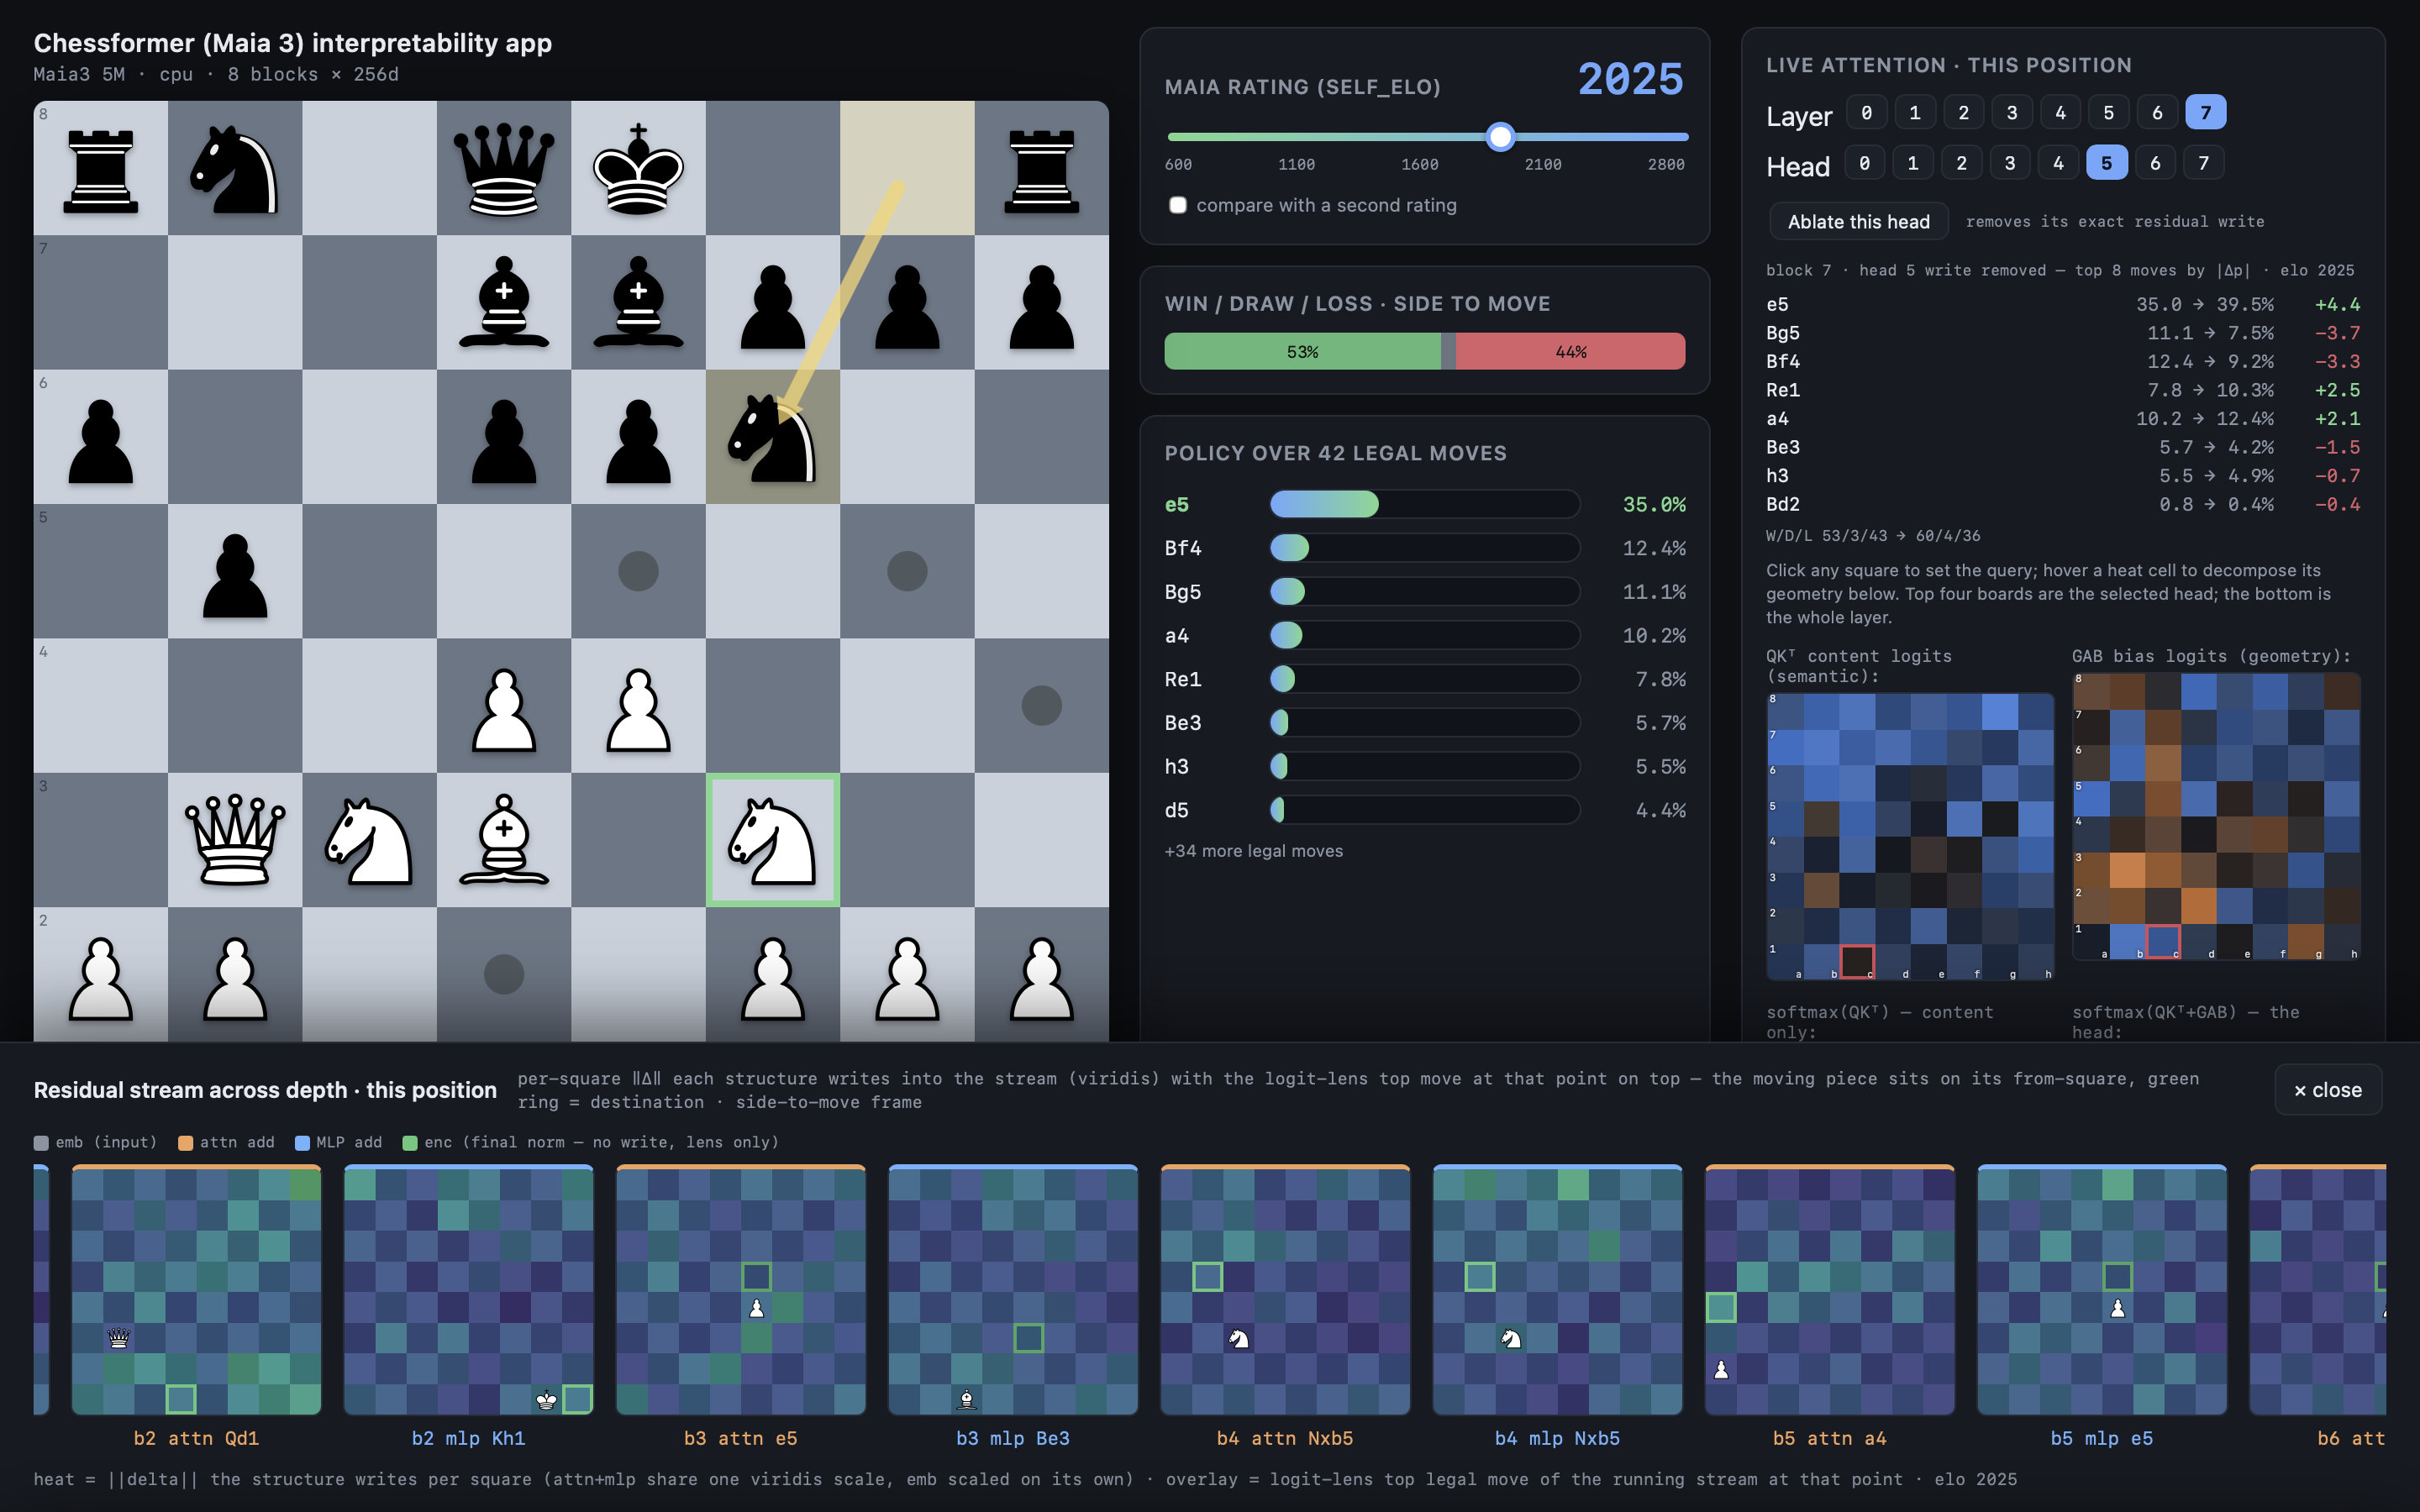Click the move-hint dot on g5
2420x1512 pixels.
907,571
